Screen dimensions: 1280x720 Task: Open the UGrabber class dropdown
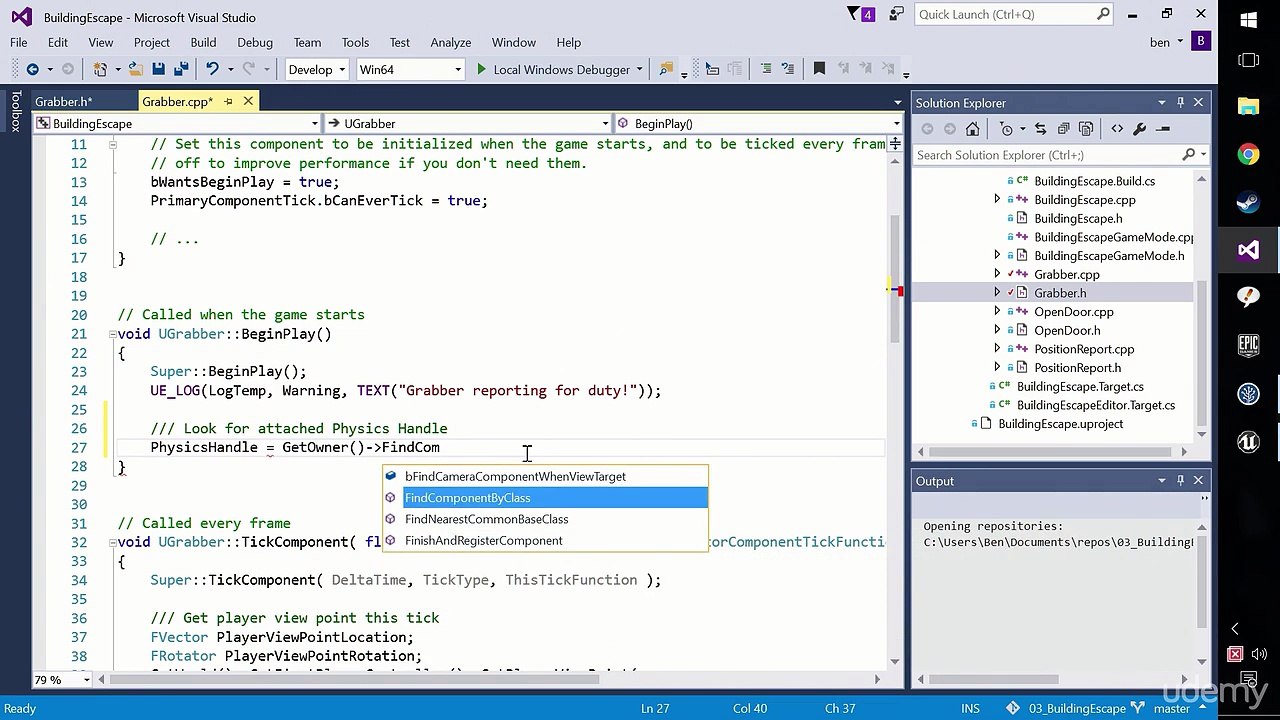click(467, 124)
